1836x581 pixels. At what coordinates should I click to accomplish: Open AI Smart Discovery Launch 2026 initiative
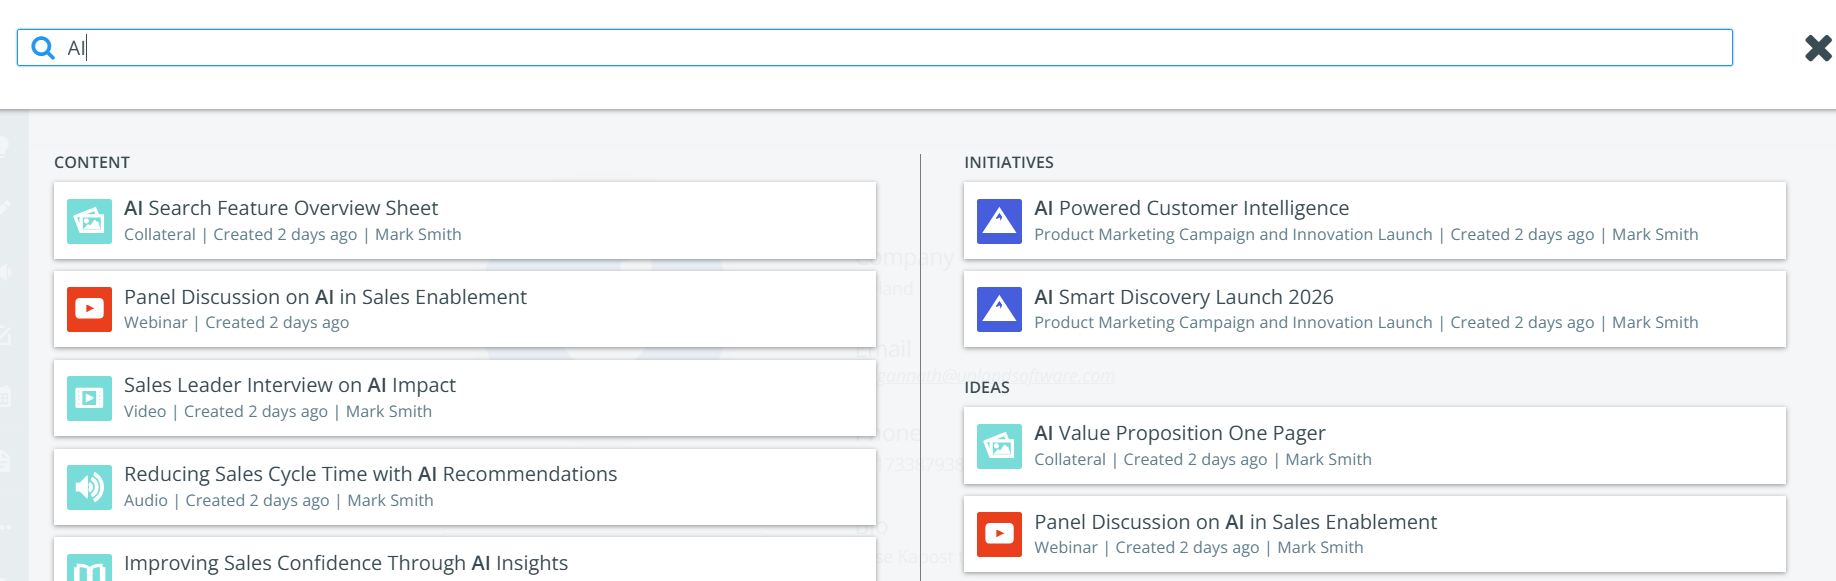coord(1183,297)
